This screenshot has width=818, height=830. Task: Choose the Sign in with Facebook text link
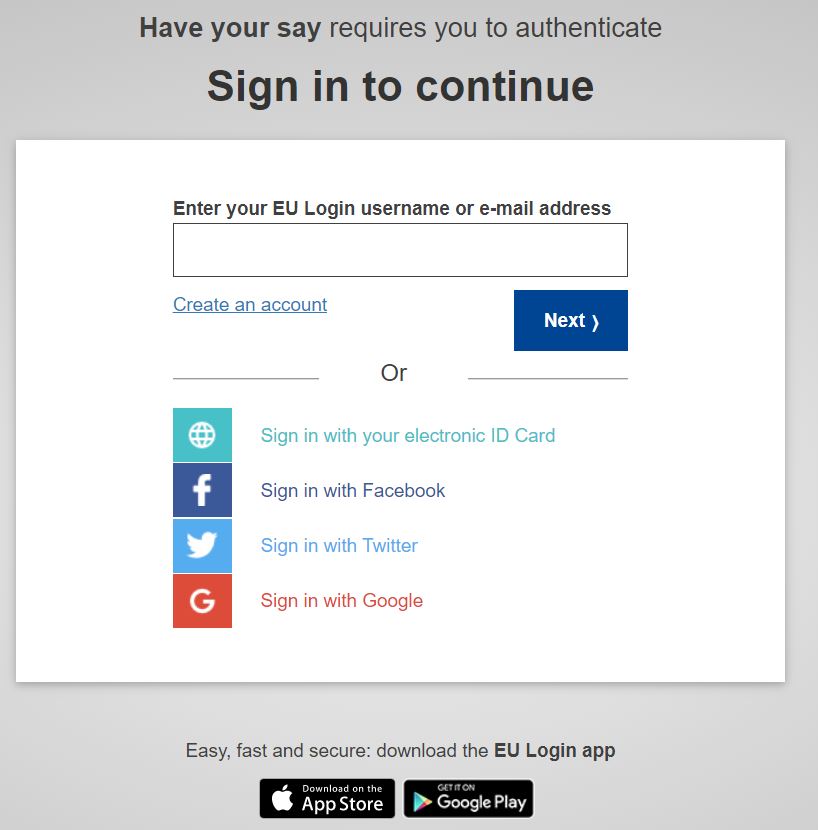353,490
